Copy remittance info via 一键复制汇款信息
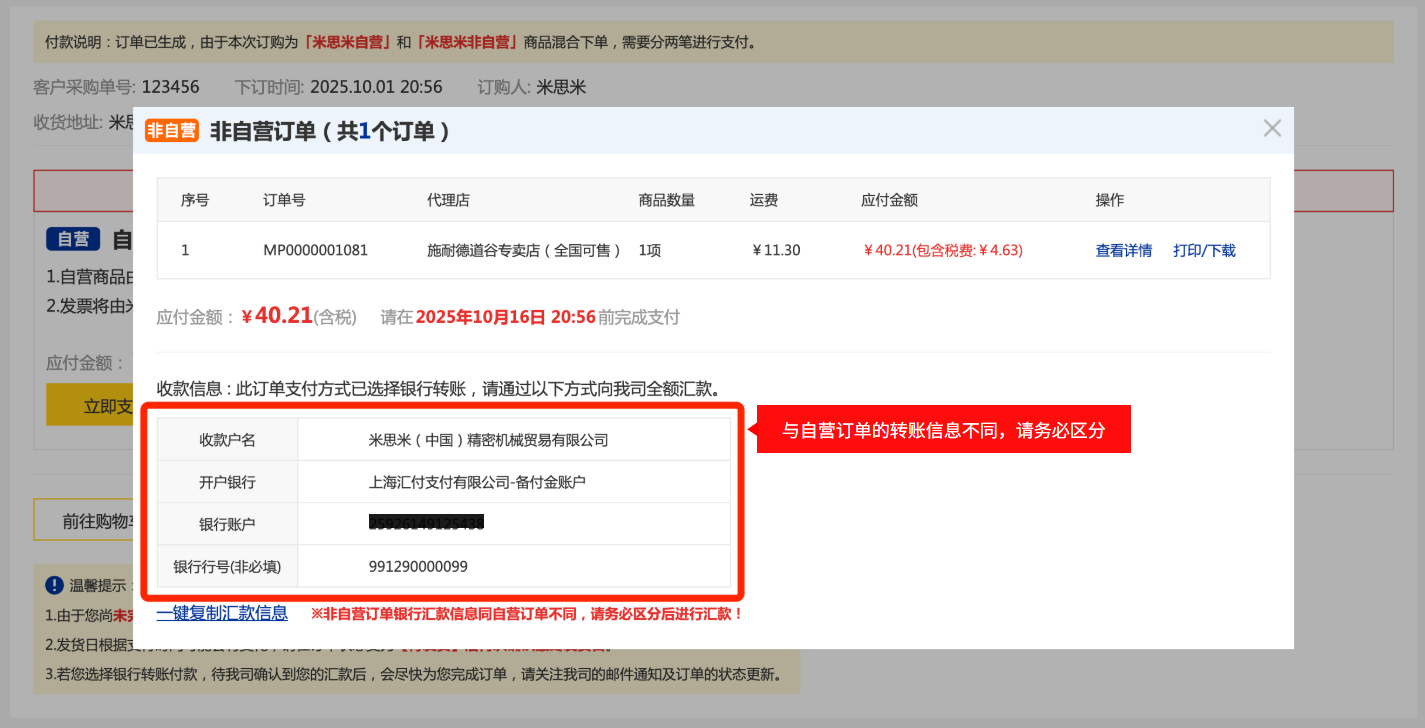The height and width of the screenshot is (728, 1425). click(x=222, y=613)
